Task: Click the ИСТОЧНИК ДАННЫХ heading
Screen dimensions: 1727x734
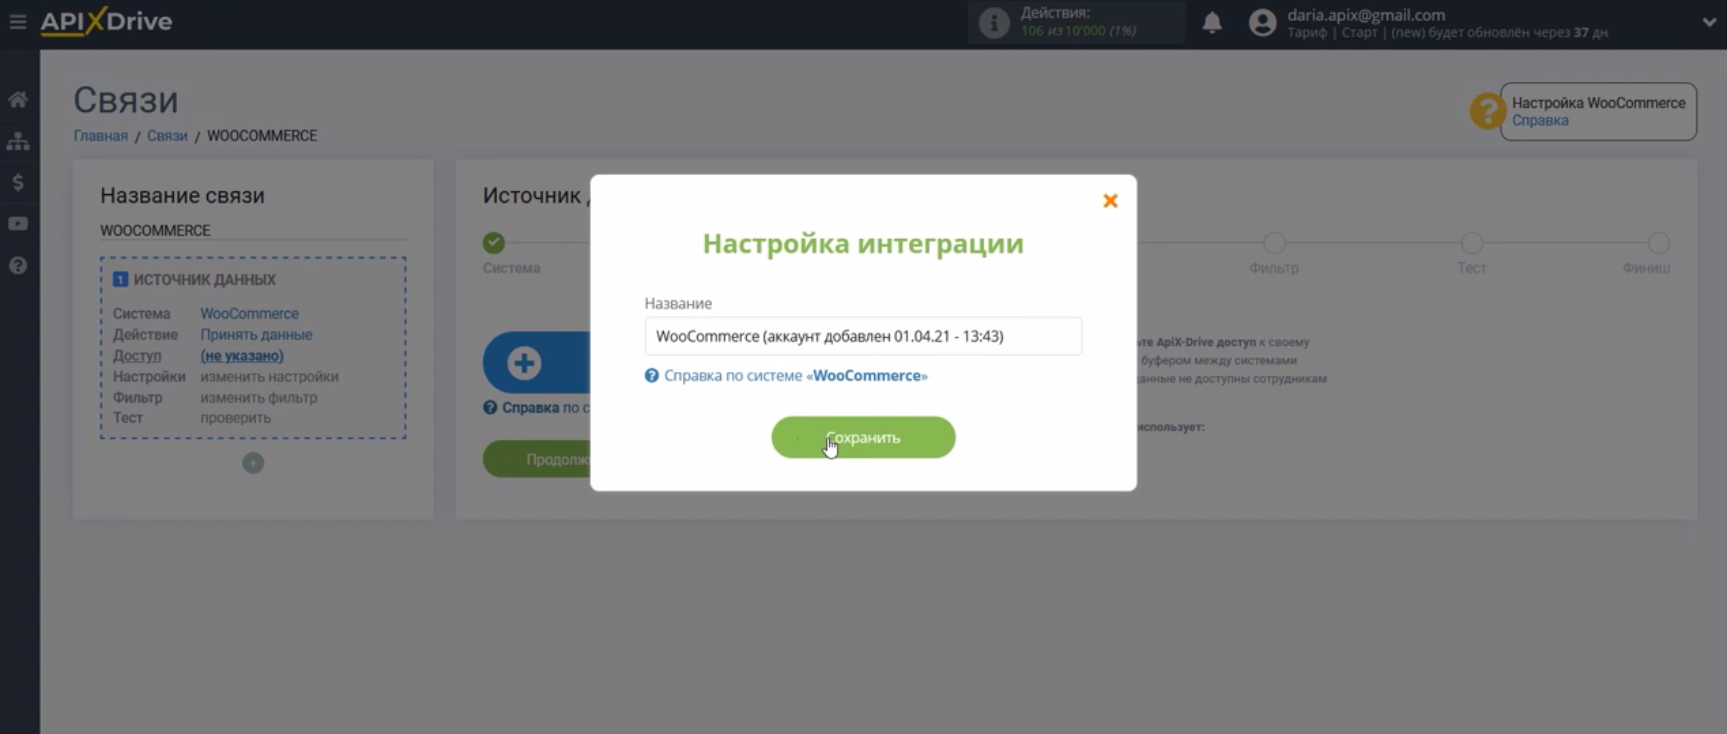Action: point(205,280)
